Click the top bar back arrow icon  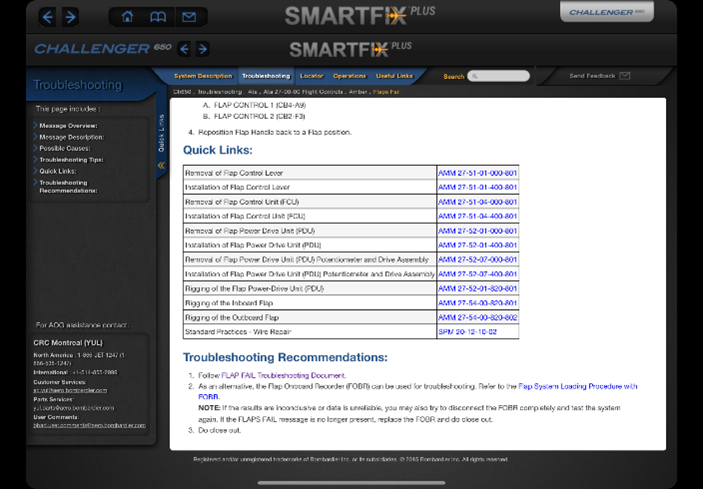pyautogui.click(x=48, y=17)
